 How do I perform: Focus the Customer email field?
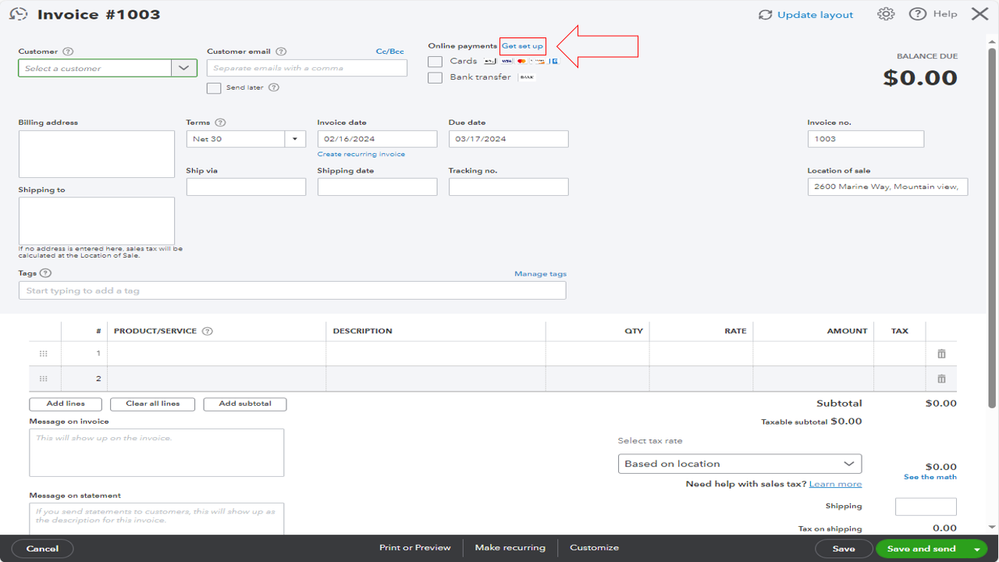point(307,68)
